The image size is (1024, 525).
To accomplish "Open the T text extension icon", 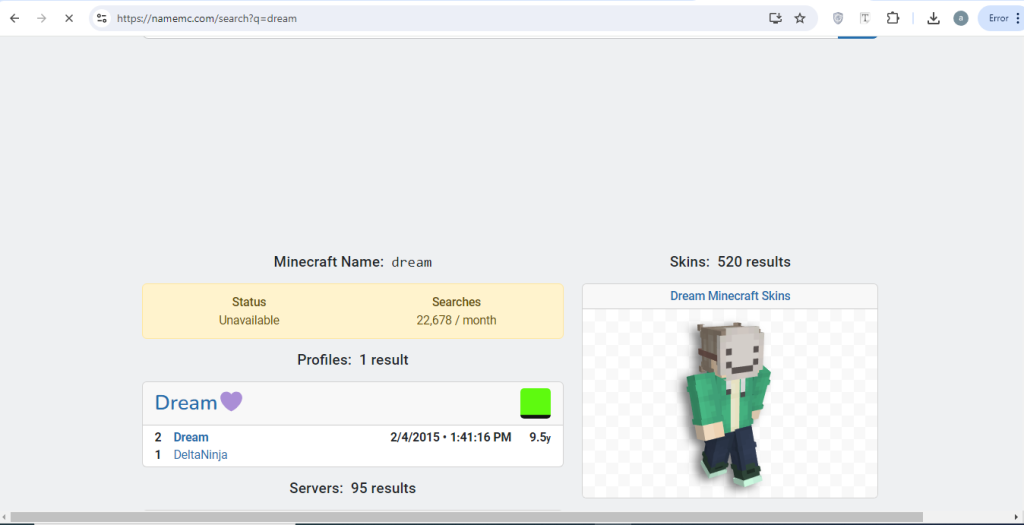I will click(x=865, y=18).
